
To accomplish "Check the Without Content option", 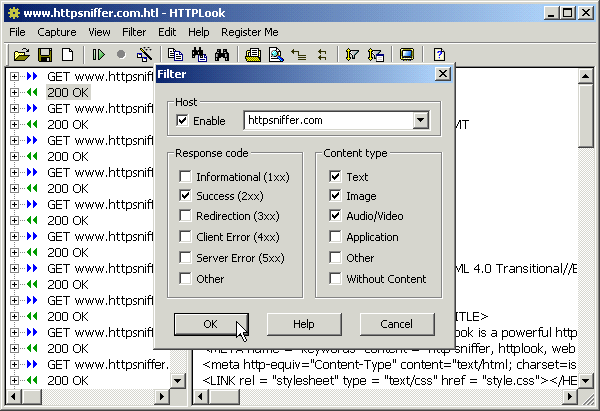I will (335, 279).
